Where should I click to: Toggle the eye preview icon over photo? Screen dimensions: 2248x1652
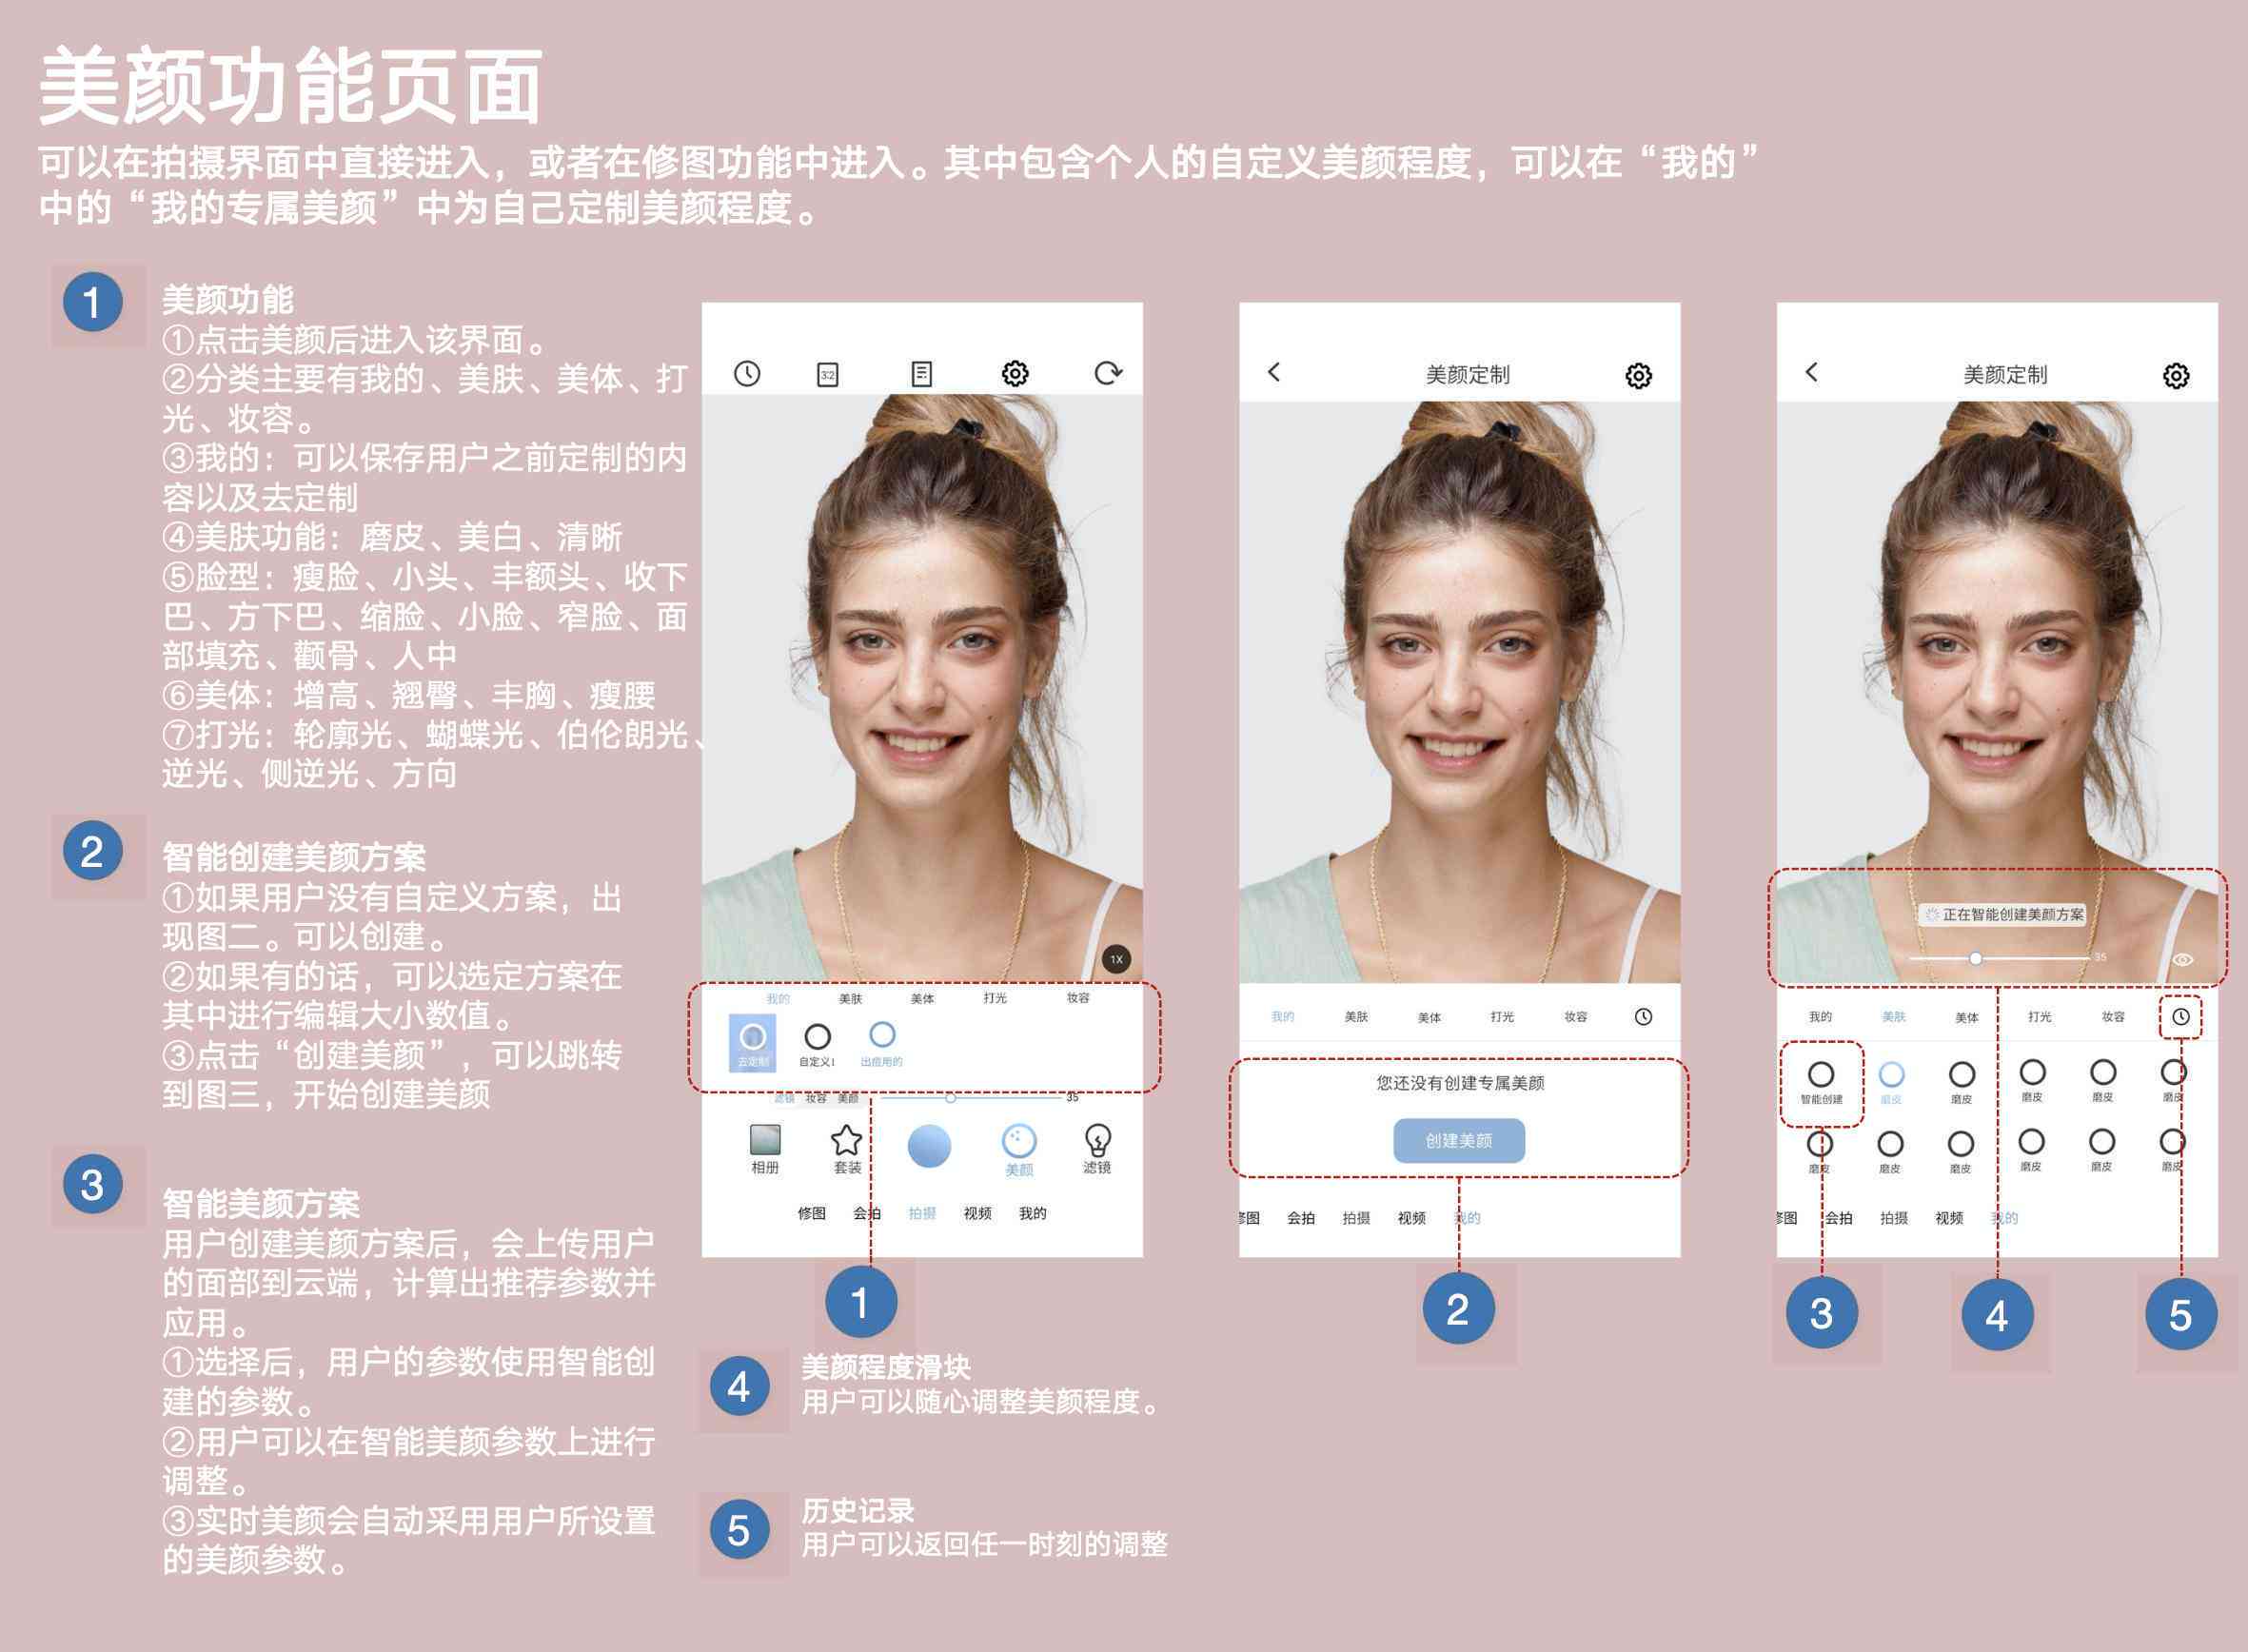pyautogui.click(x=2183, y=959)
